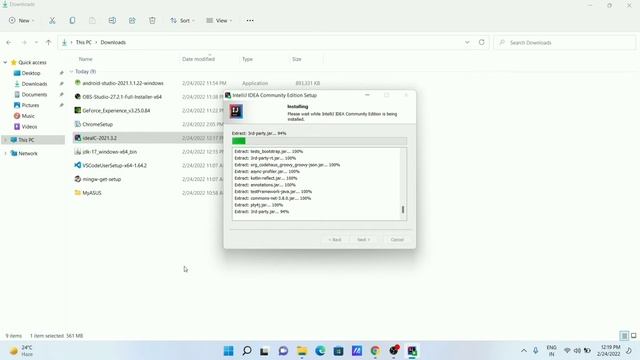Select the ChromeSetup file
The width and height of the screenshot is (640, 360).
pyautogui.click(x=98, y=124)
